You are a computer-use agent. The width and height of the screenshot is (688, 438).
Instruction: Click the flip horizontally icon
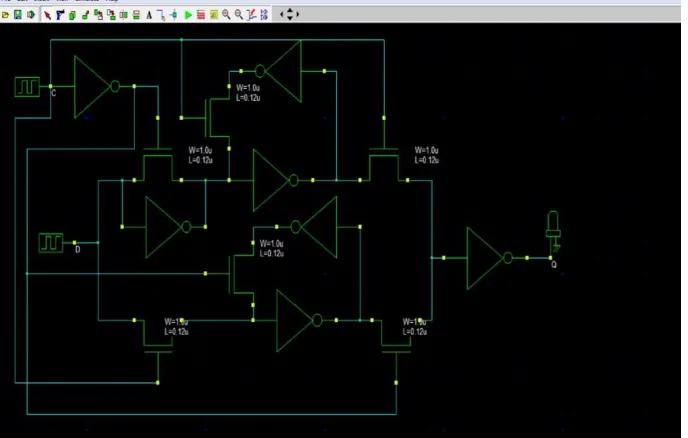[x=124, y=16]
